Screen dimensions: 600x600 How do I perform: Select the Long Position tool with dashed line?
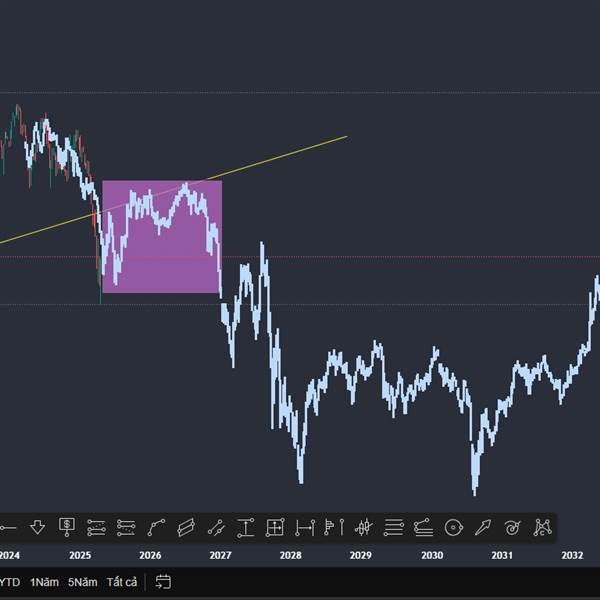(x=96, y=528)
